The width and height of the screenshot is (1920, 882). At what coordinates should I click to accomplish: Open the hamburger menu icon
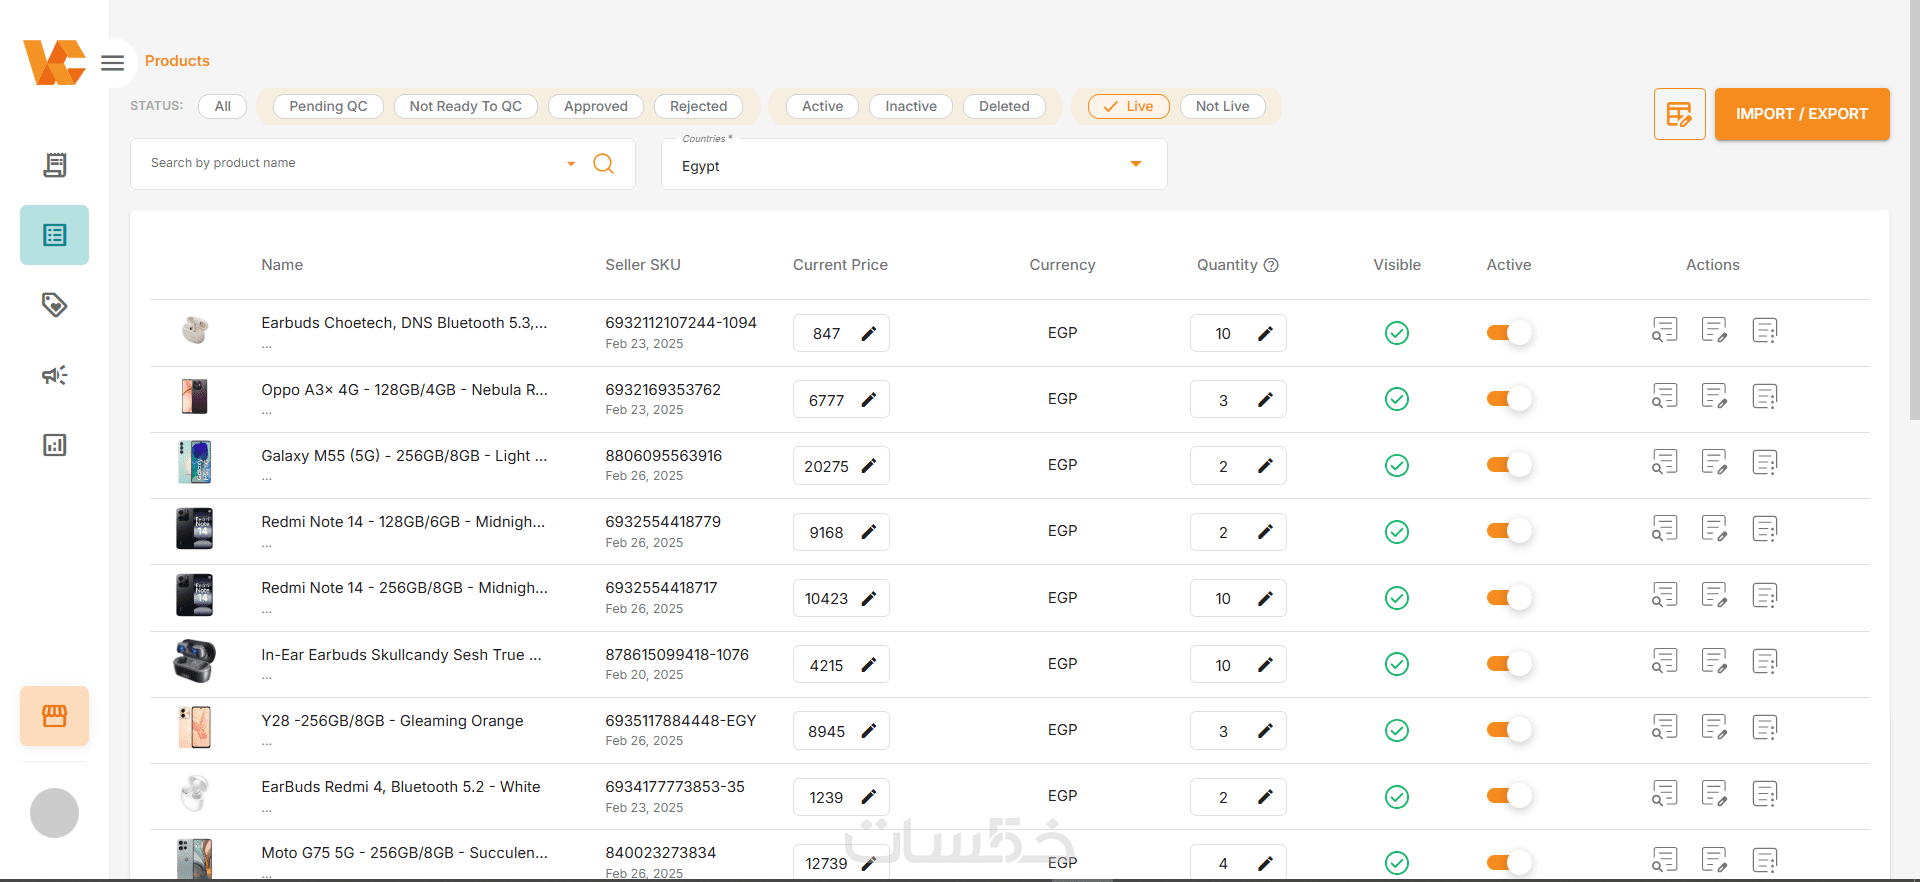pos(113,63)
